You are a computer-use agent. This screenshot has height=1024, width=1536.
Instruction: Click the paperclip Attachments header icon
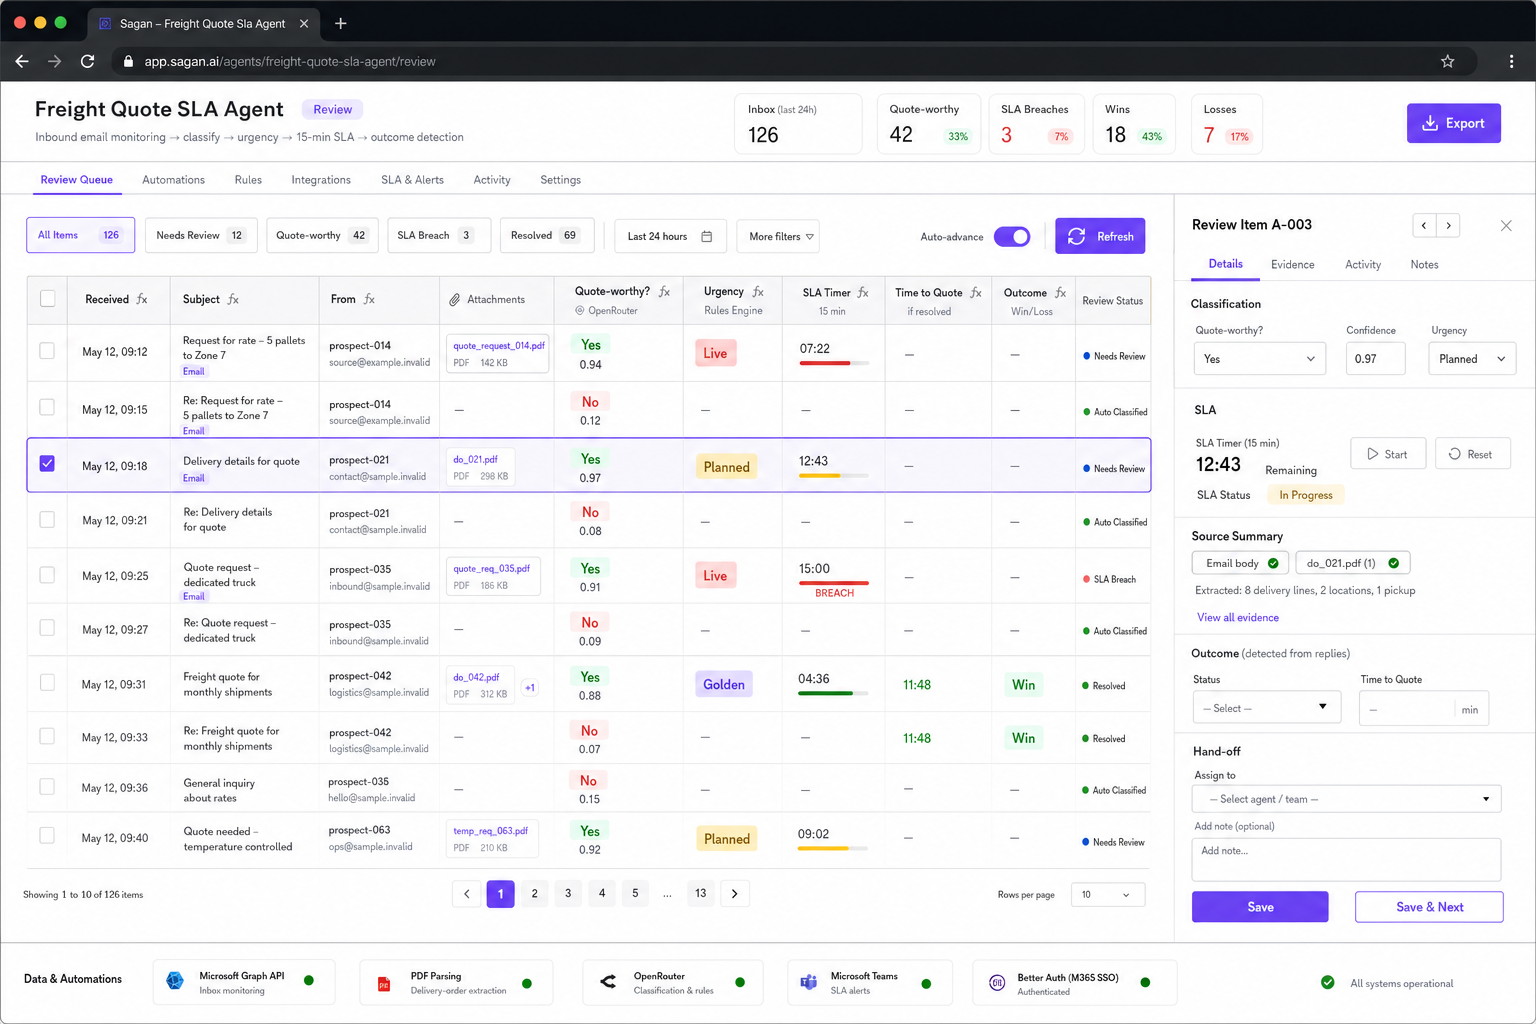pos(454,300)
